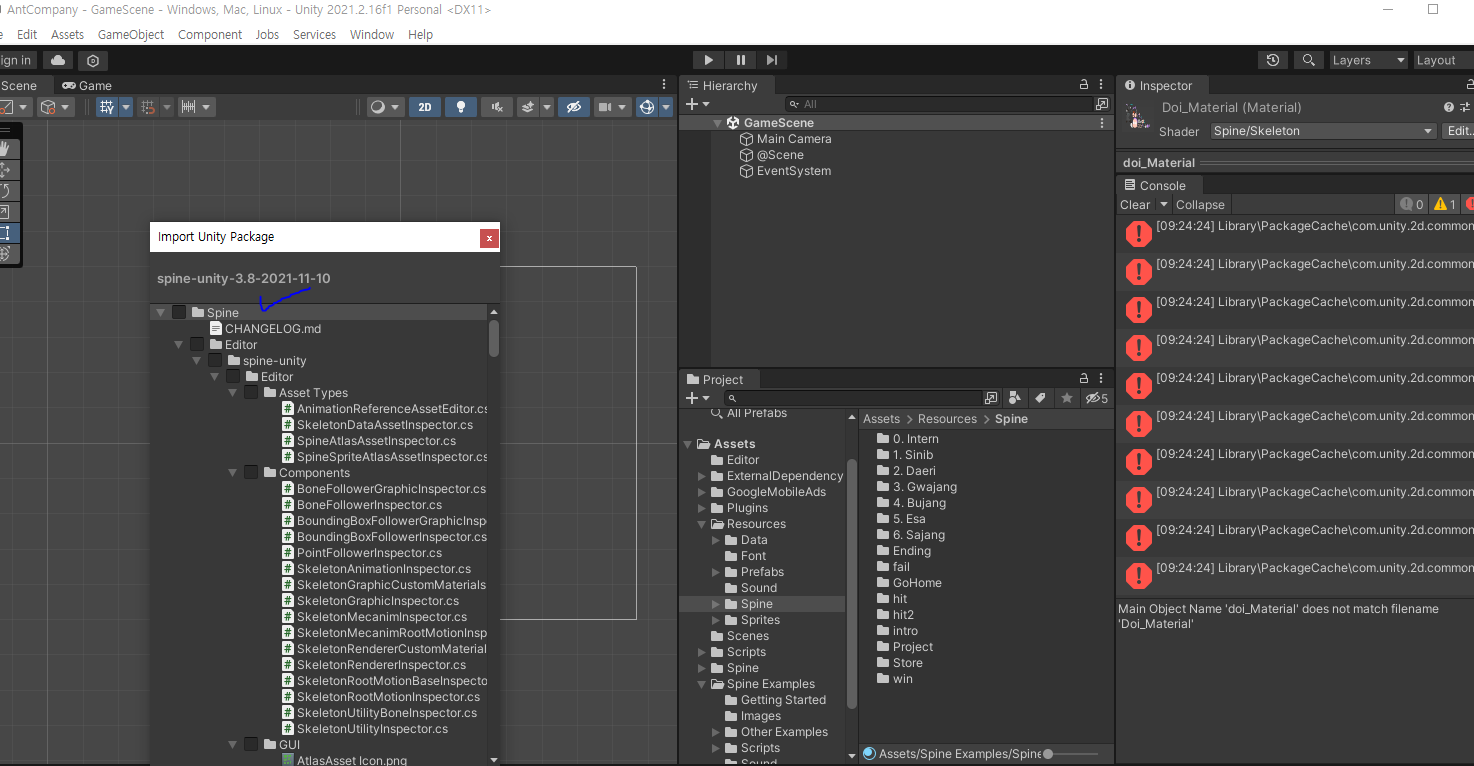Clear the Console
Screen dimensions: 1474x766
point(1135,204)
